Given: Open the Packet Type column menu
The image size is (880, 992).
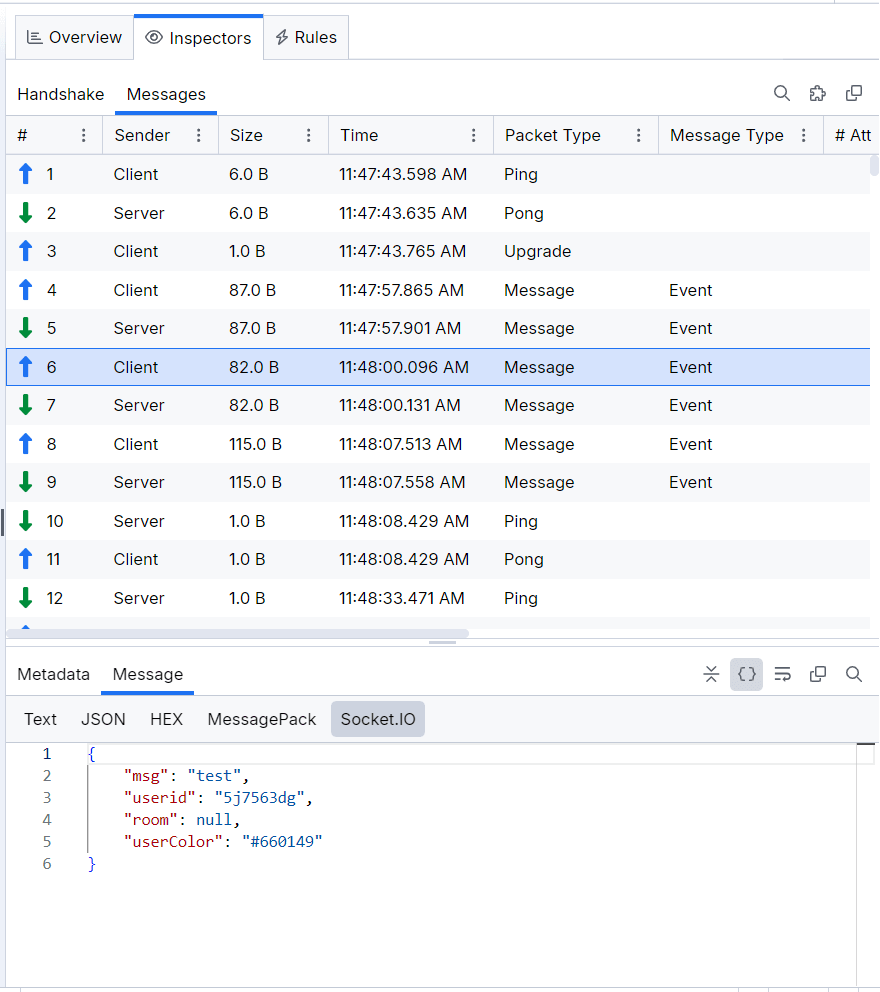Looking at the screenshot, I should point(639,135).
